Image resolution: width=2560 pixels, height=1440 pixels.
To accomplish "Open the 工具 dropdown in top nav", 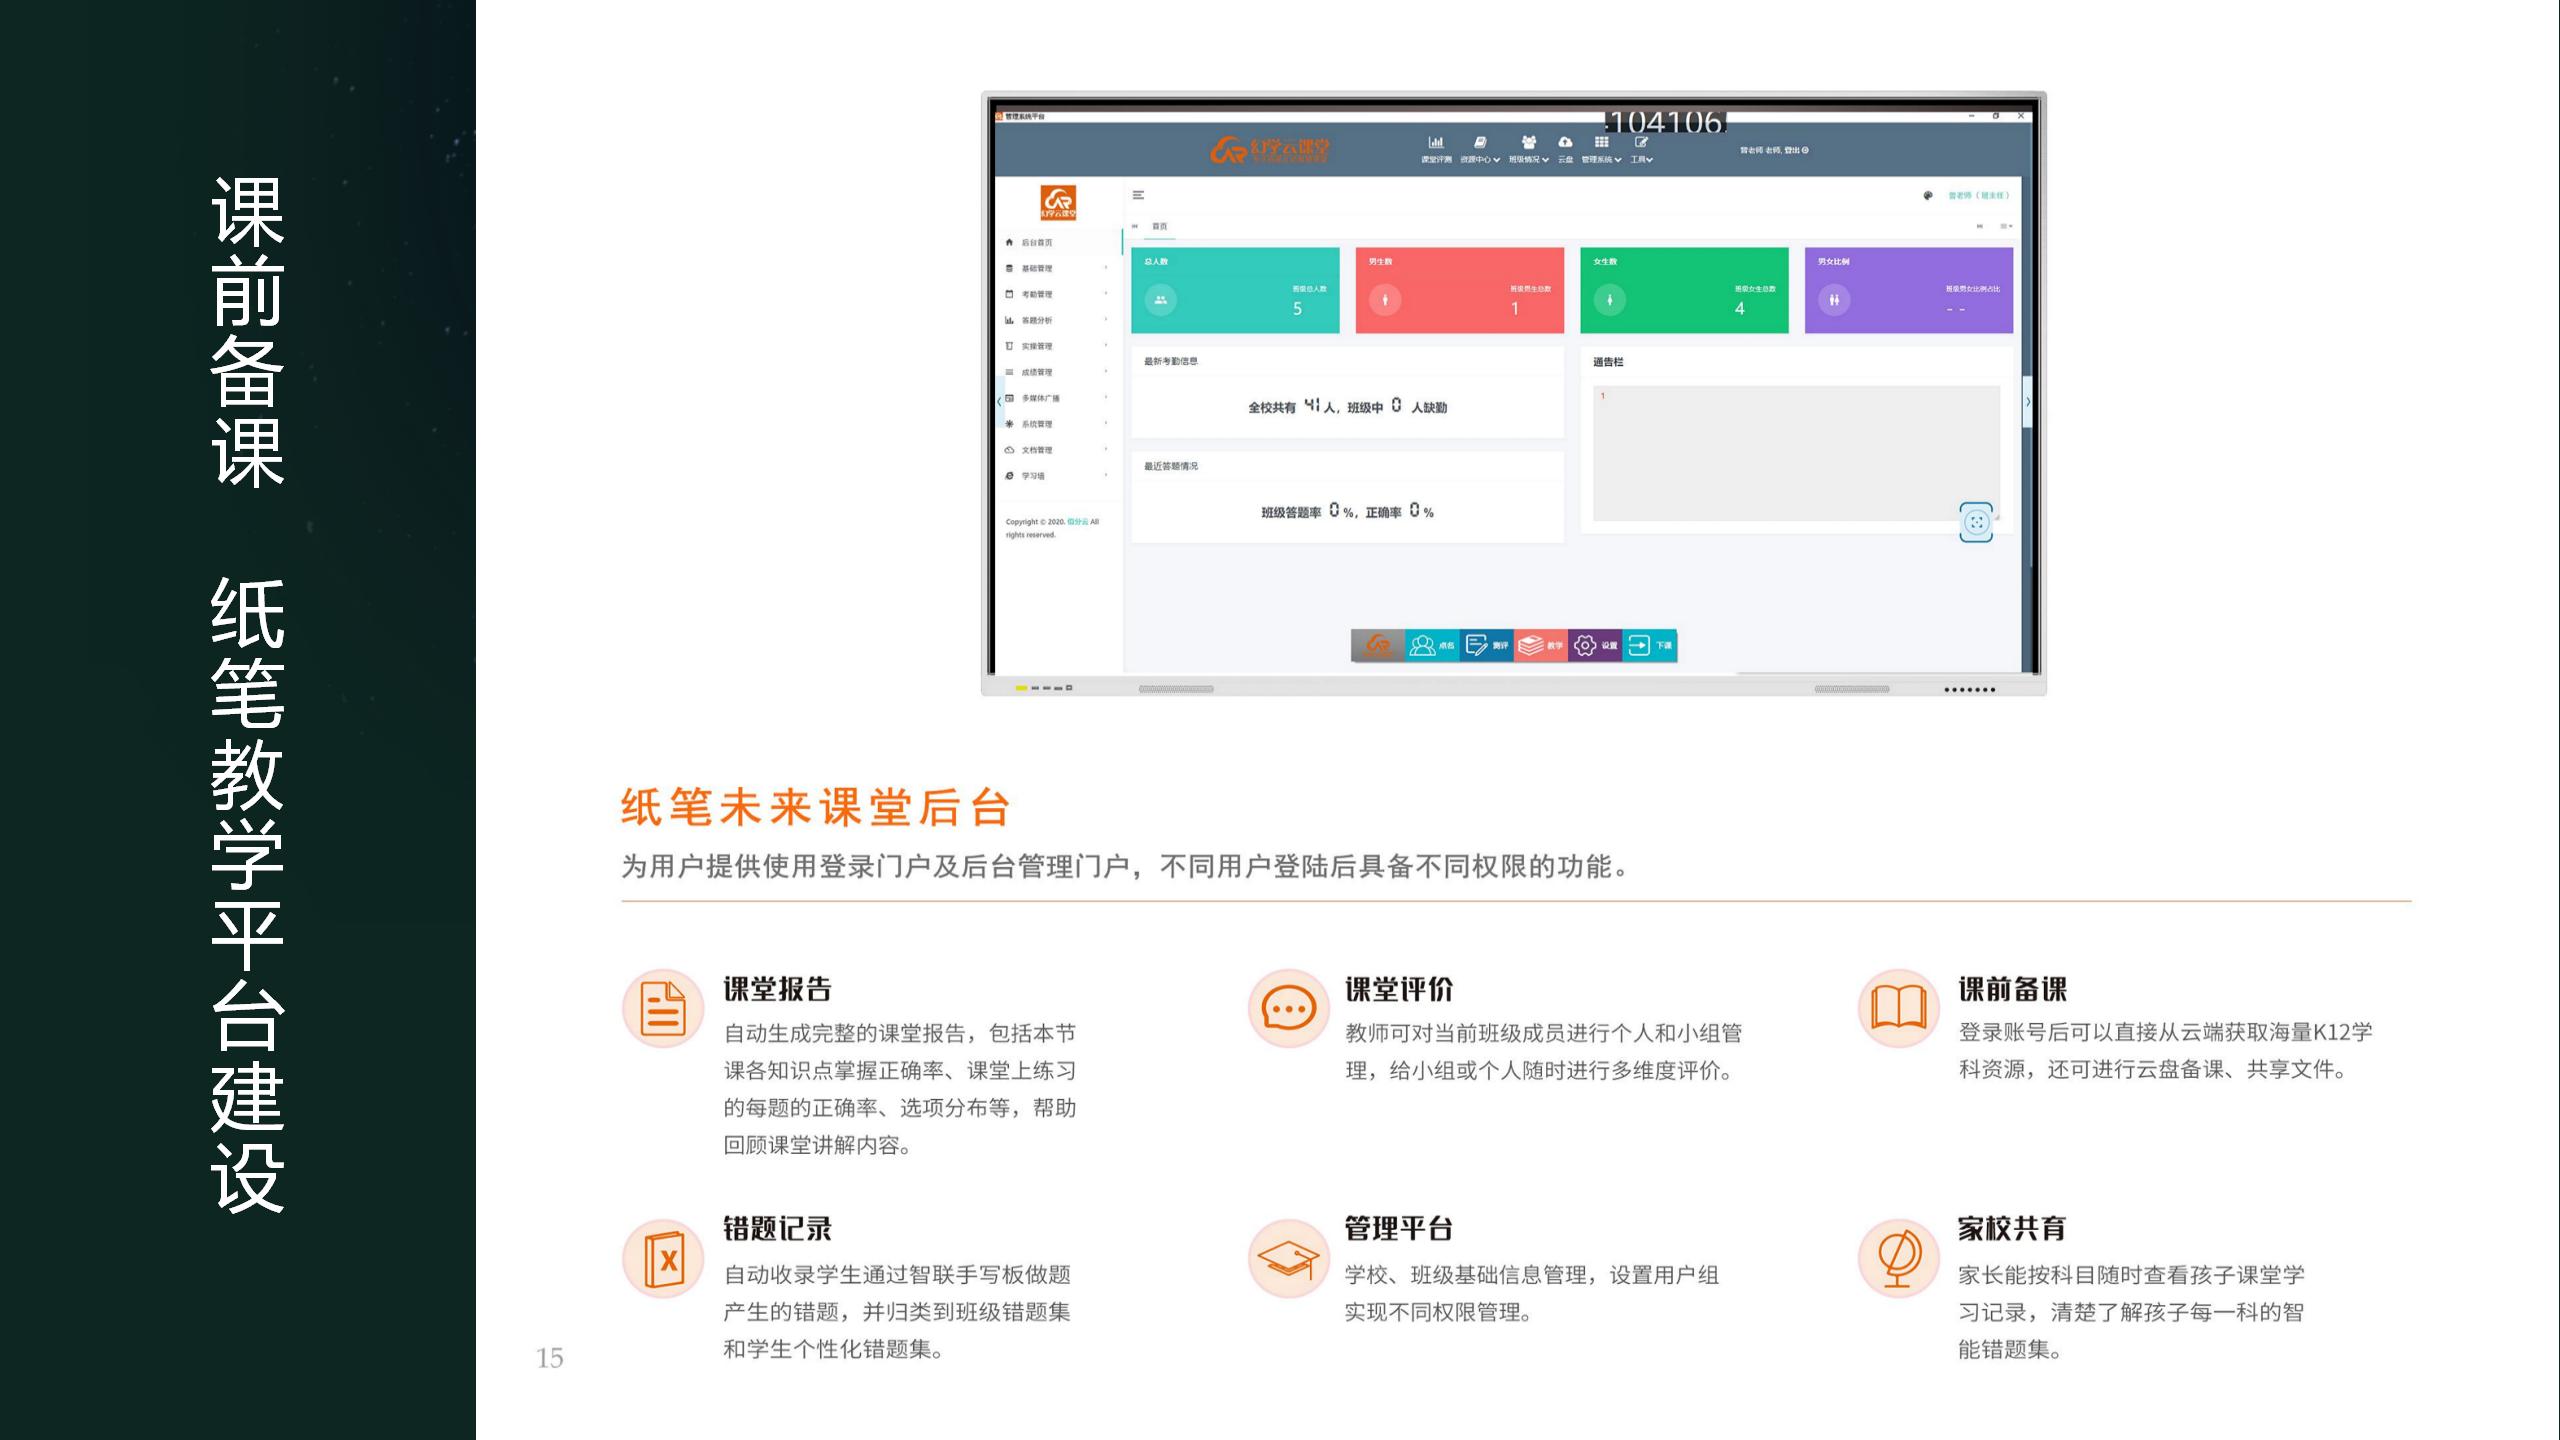I will [1641, 148].
